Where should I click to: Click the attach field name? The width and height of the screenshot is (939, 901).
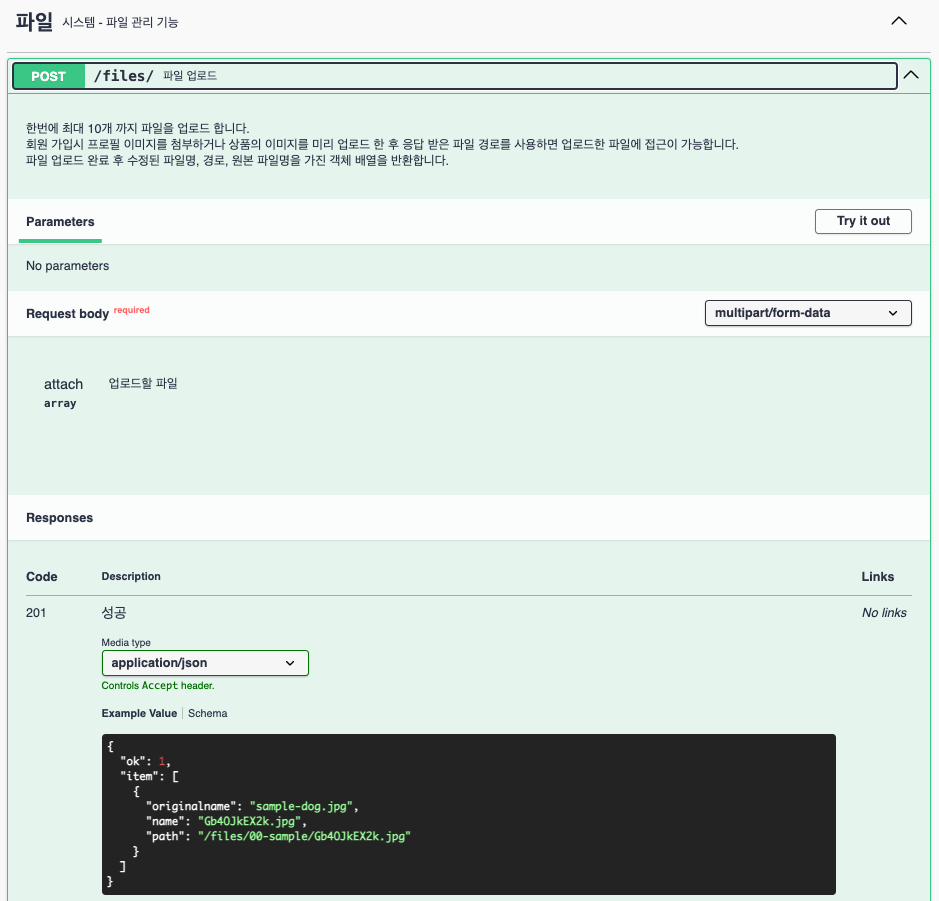pos(63,384)
